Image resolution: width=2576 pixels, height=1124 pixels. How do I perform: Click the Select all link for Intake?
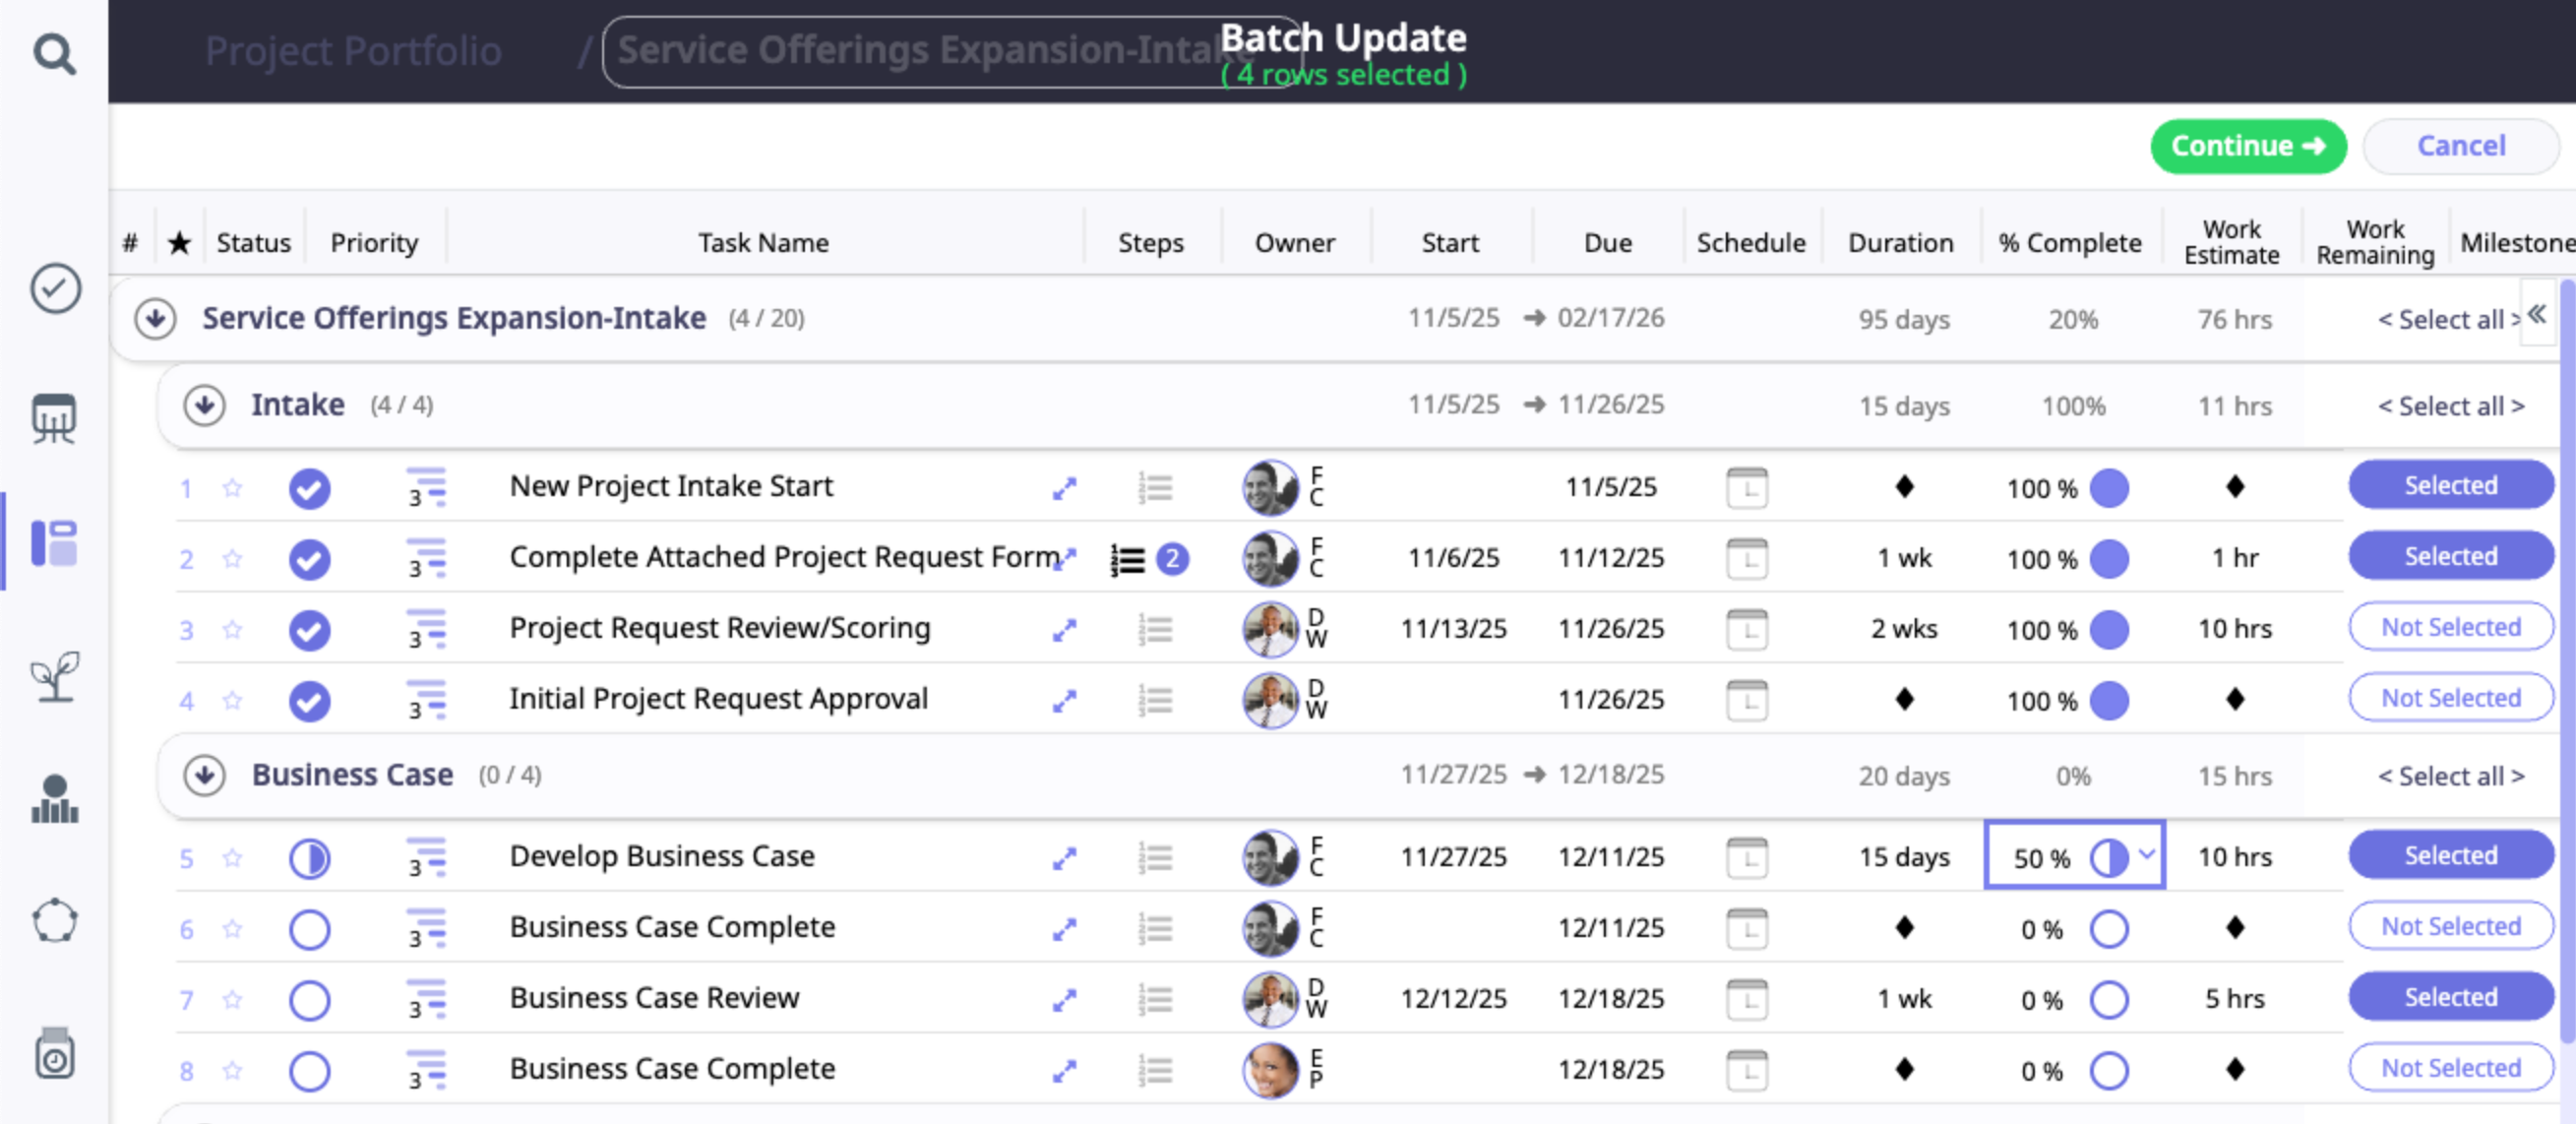[x=2450, y=406]
